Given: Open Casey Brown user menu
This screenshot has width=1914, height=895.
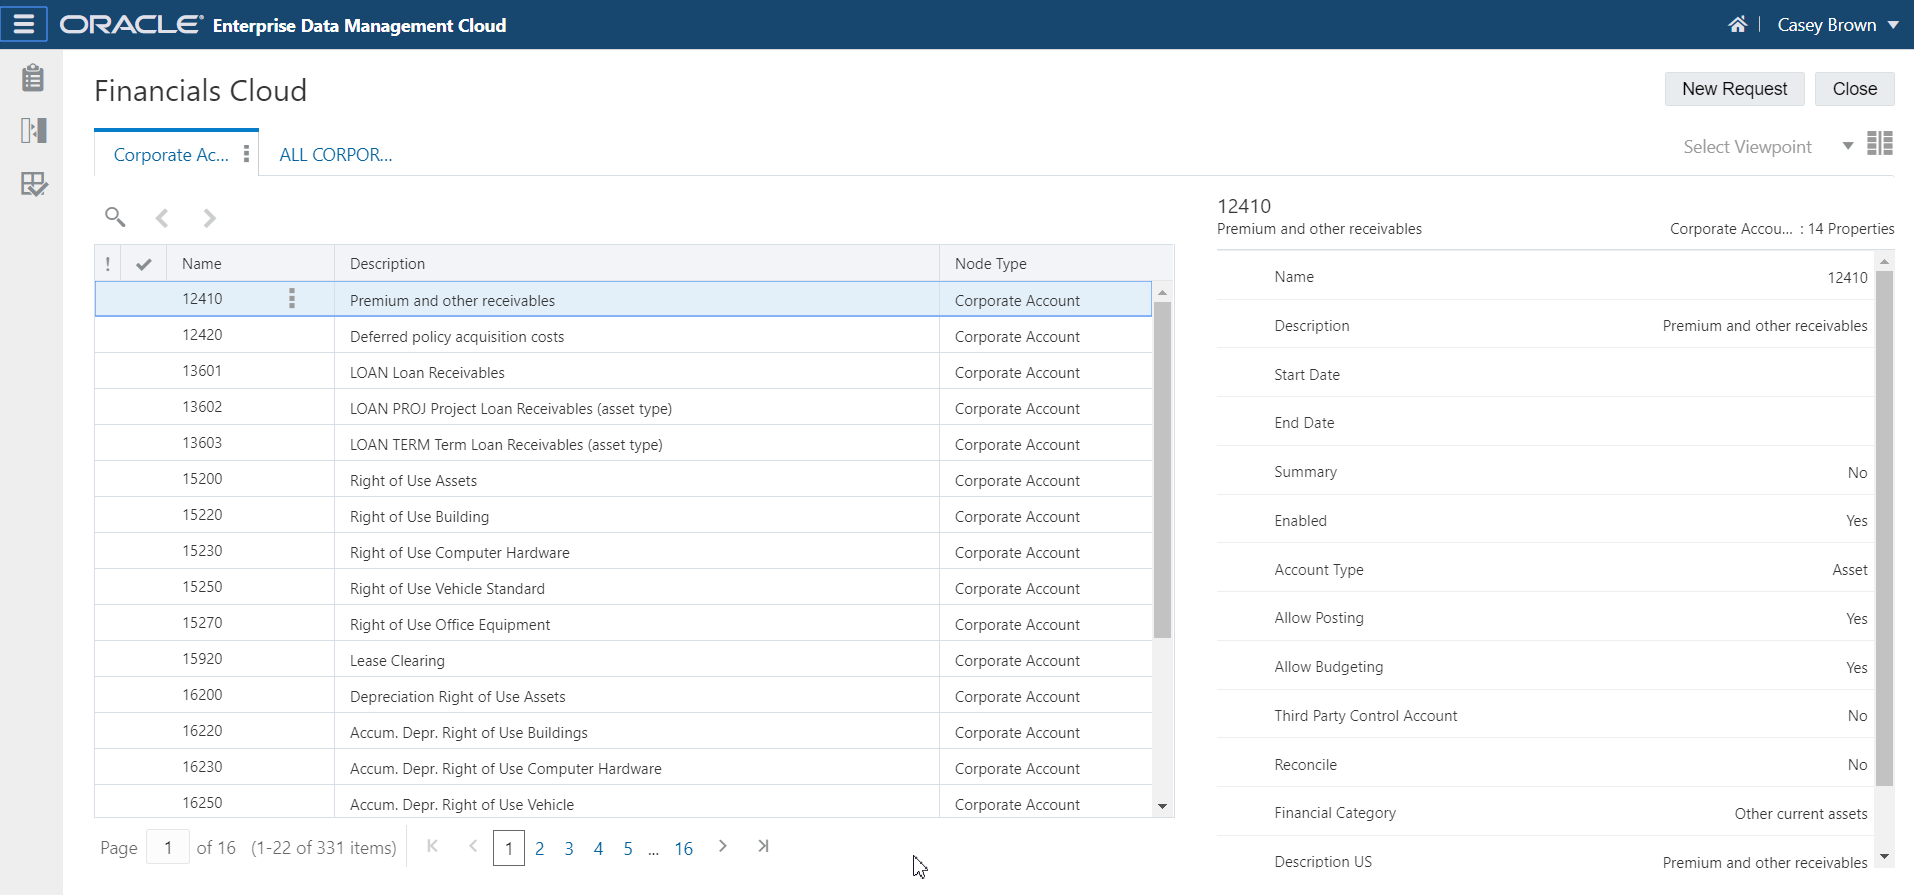Looking at the screenshot, I should tap(1838, 25).
